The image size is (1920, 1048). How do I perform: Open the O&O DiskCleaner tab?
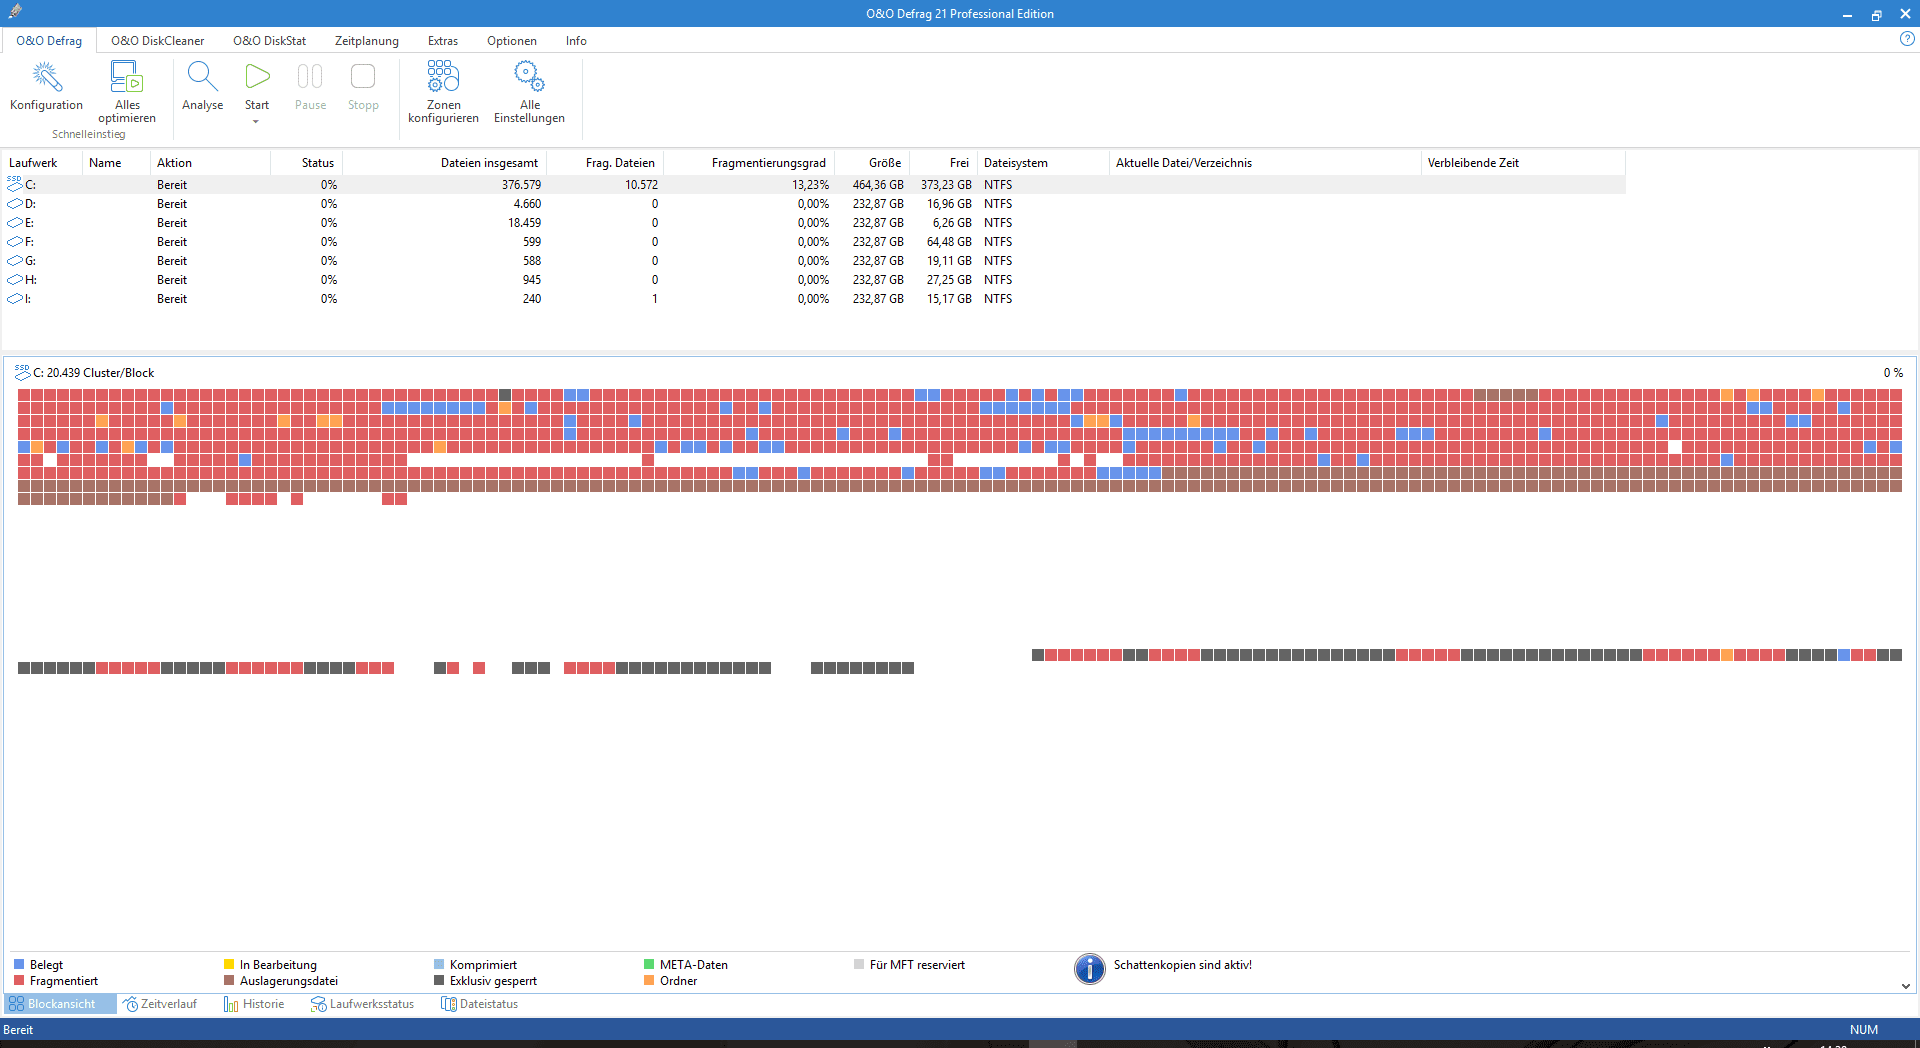(157, 41)
